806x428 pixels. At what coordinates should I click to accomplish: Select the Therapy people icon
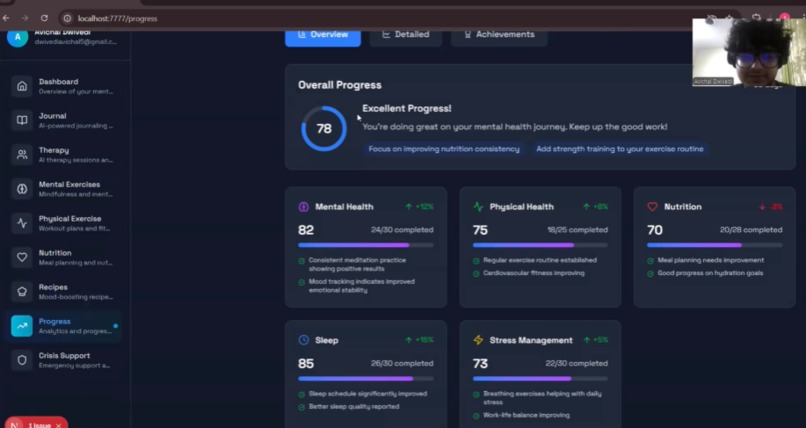[22, 155]
